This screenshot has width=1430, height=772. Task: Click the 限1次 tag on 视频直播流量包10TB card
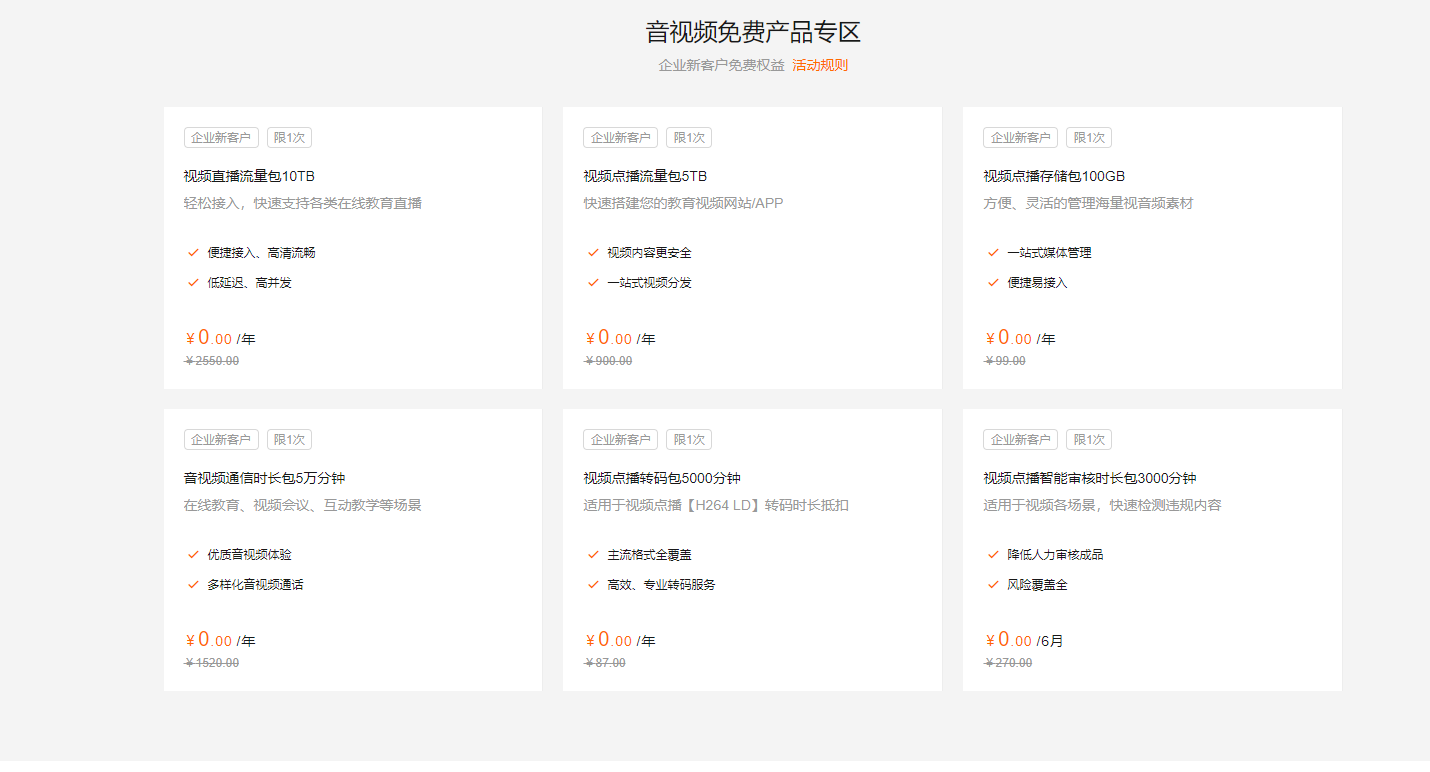pyautogui.click(x=289, y=138)
